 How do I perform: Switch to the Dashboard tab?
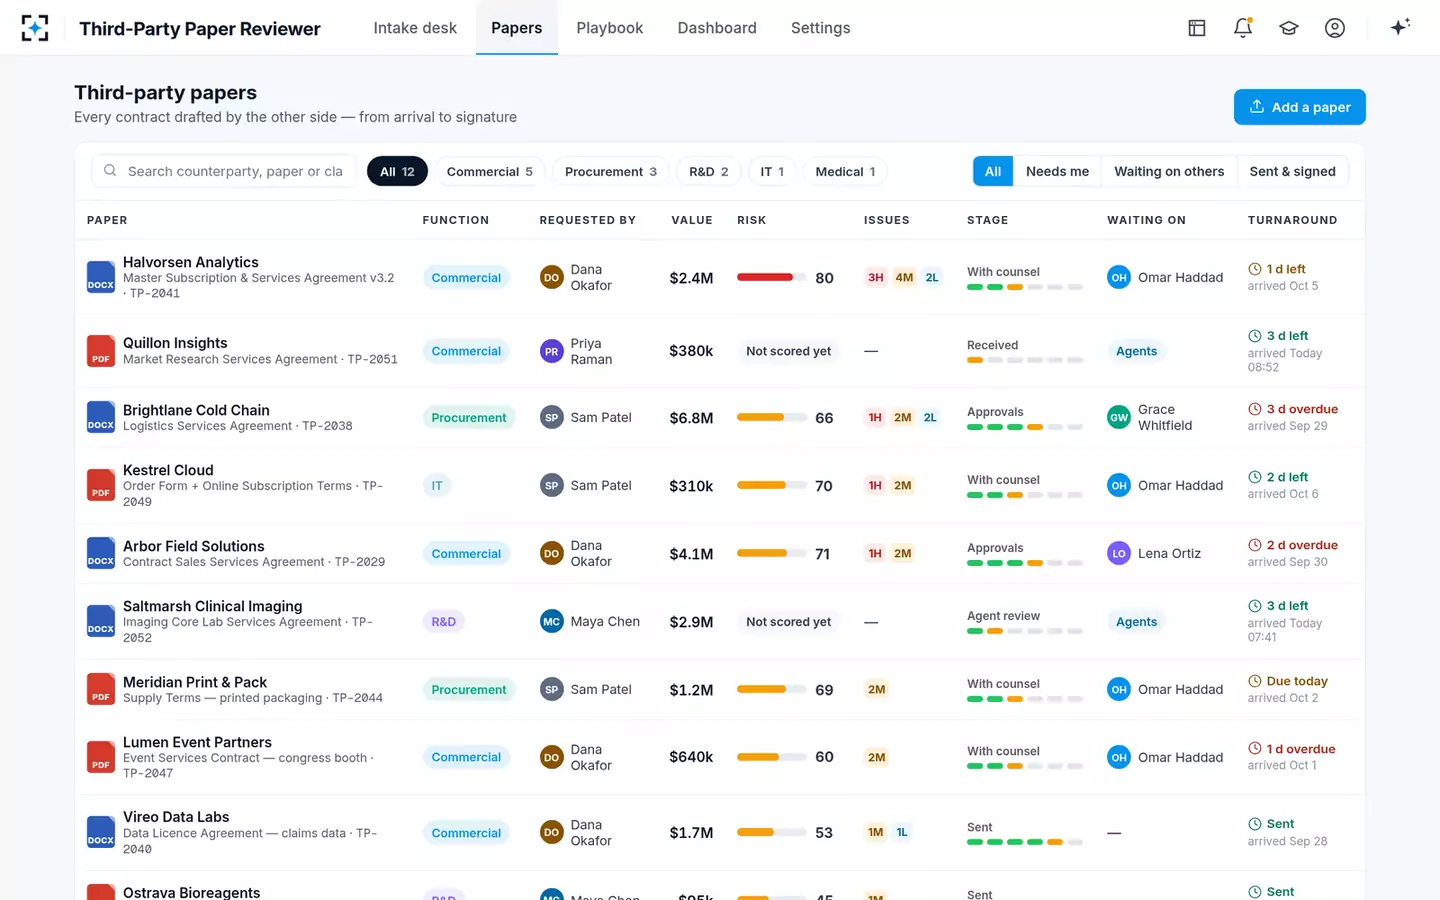click(x=717, y=28)
